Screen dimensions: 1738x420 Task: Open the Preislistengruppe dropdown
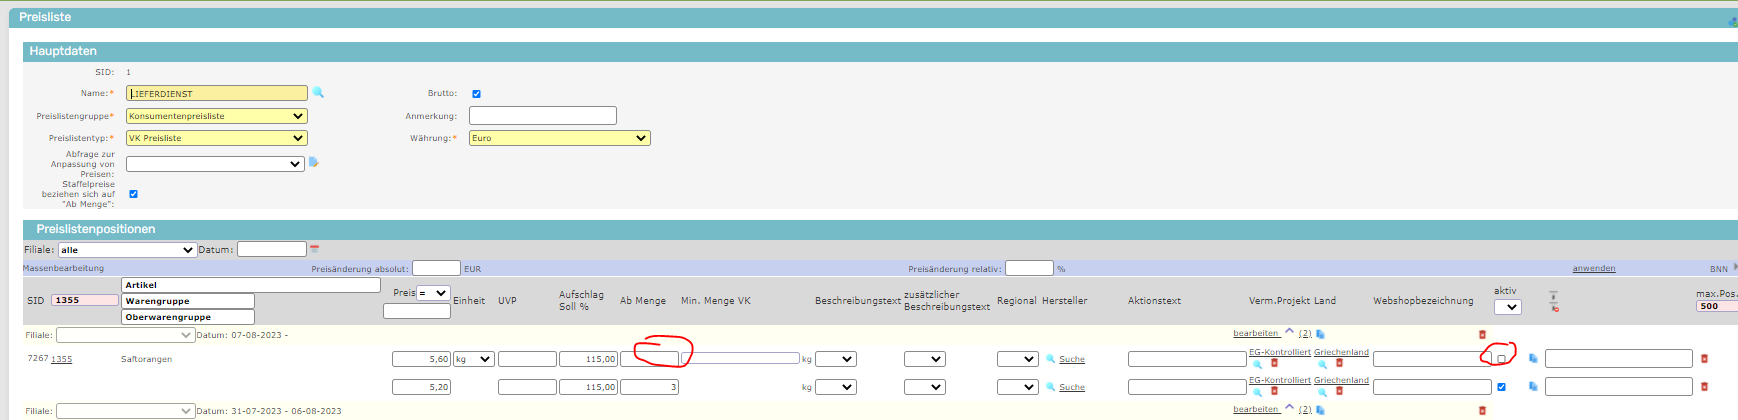click(x=216, y=116)
